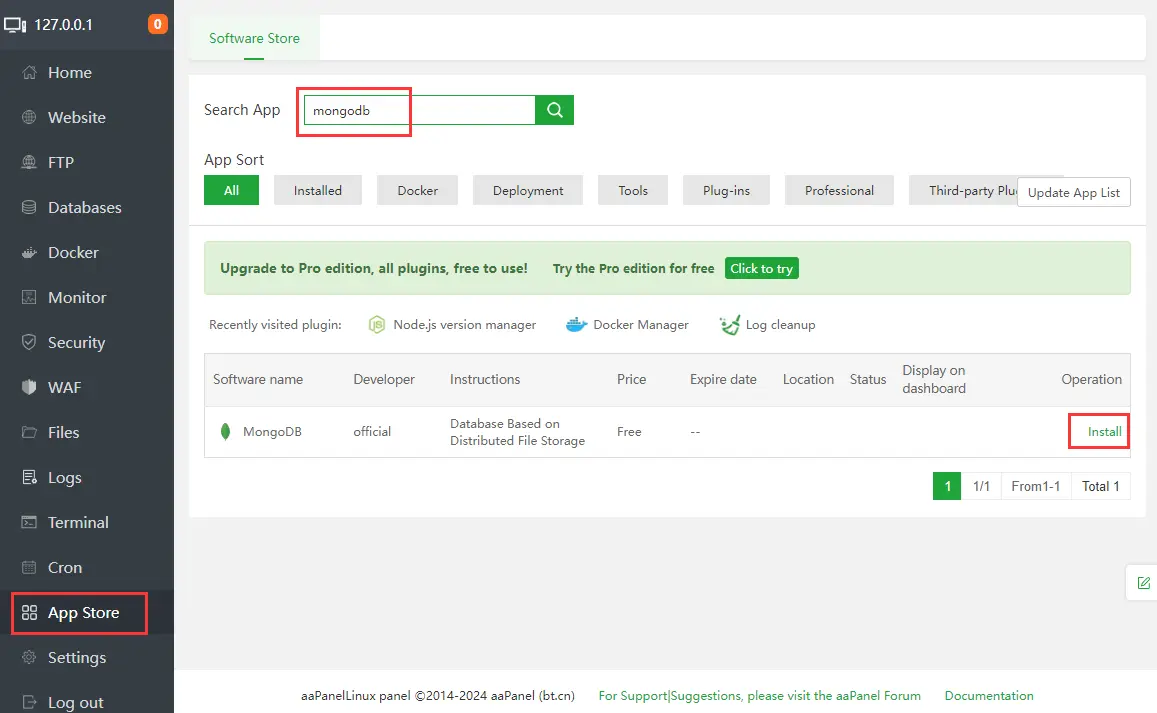Open Docker Manager recent plugin

coord(640,325)
